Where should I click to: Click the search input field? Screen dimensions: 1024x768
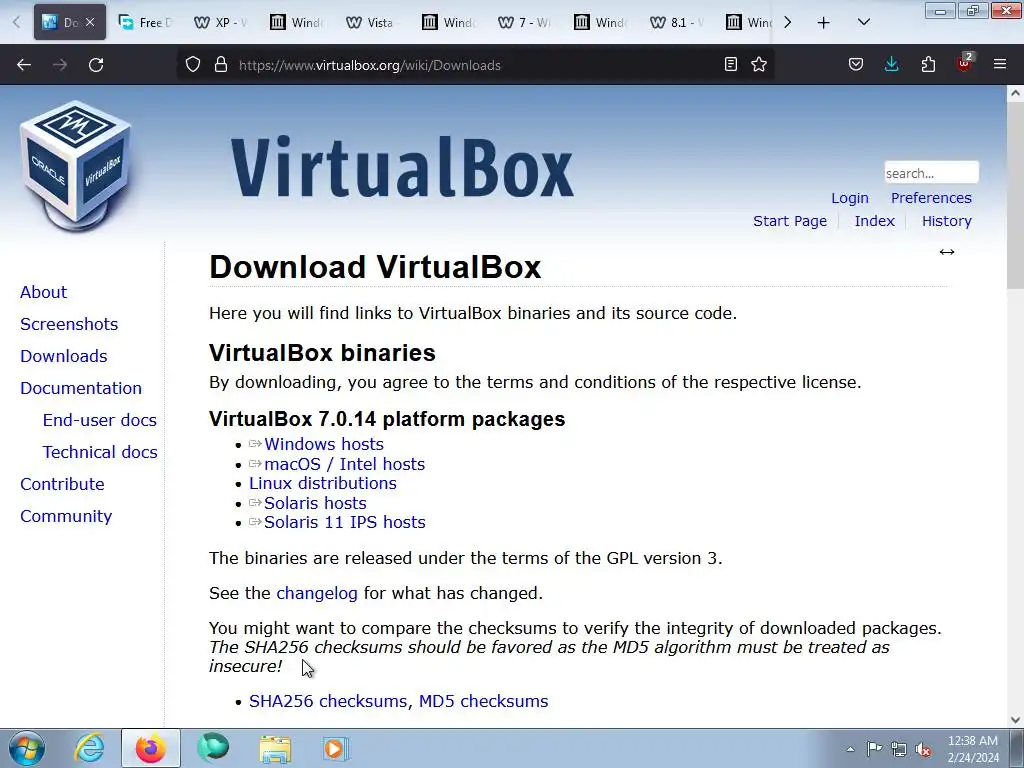[x=931, y=173]
